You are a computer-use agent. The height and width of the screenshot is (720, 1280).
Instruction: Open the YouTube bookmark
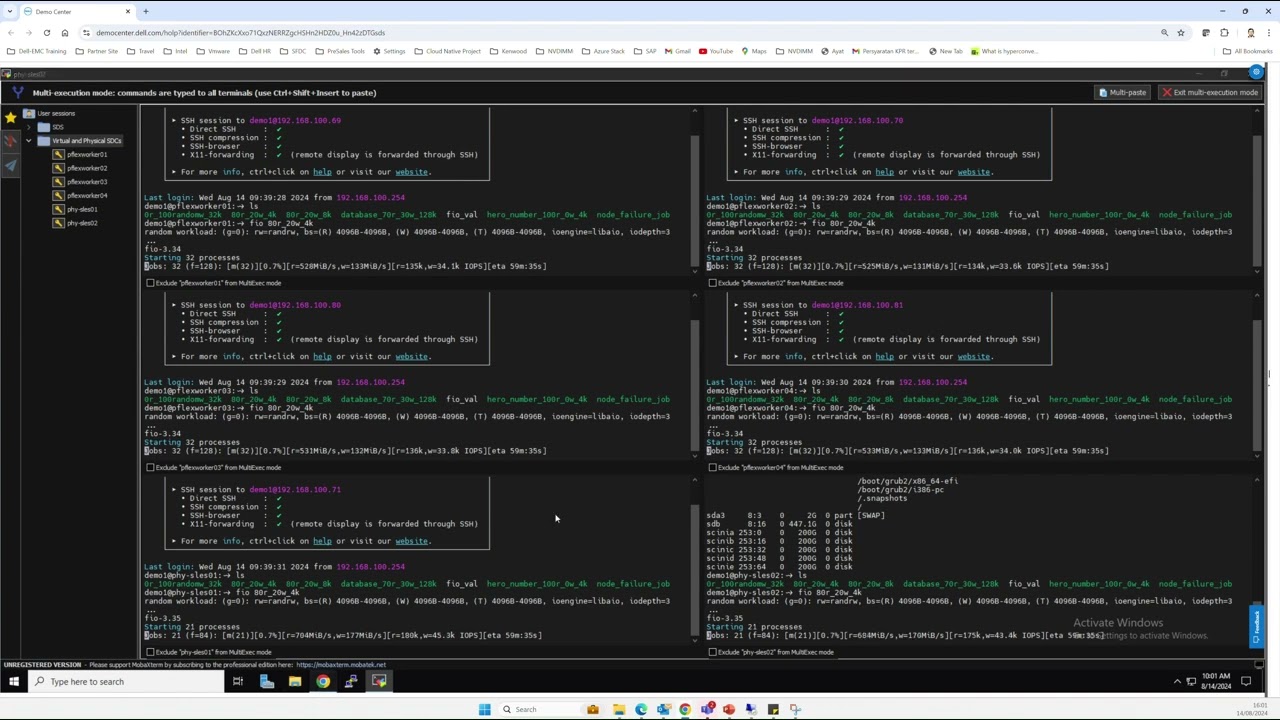pyautogui.click(x=715, y=51)
